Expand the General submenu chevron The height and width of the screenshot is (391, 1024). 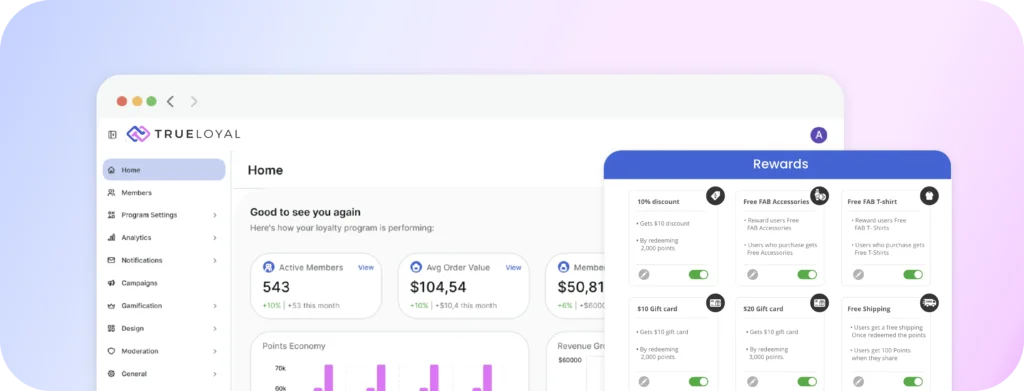(215, 374)
